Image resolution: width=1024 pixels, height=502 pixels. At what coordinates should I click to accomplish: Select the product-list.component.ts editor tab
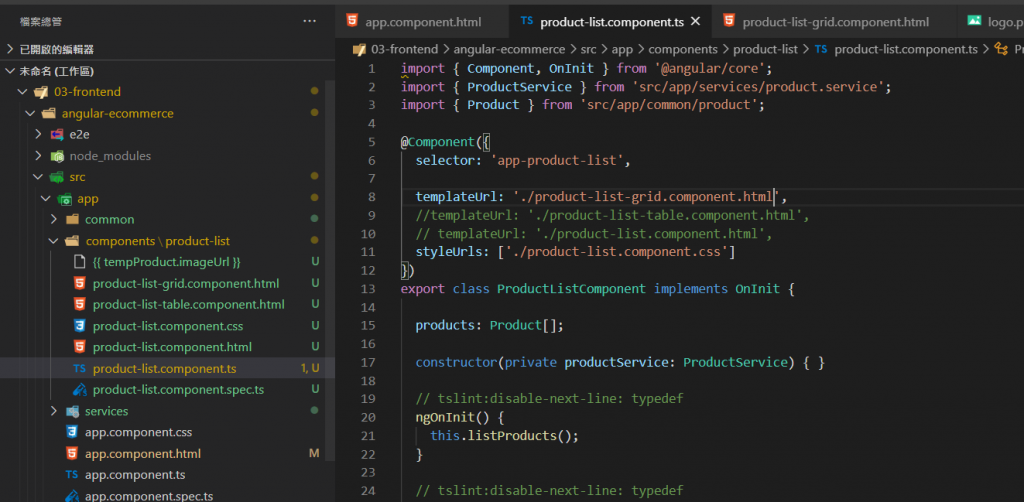point(611,22)
